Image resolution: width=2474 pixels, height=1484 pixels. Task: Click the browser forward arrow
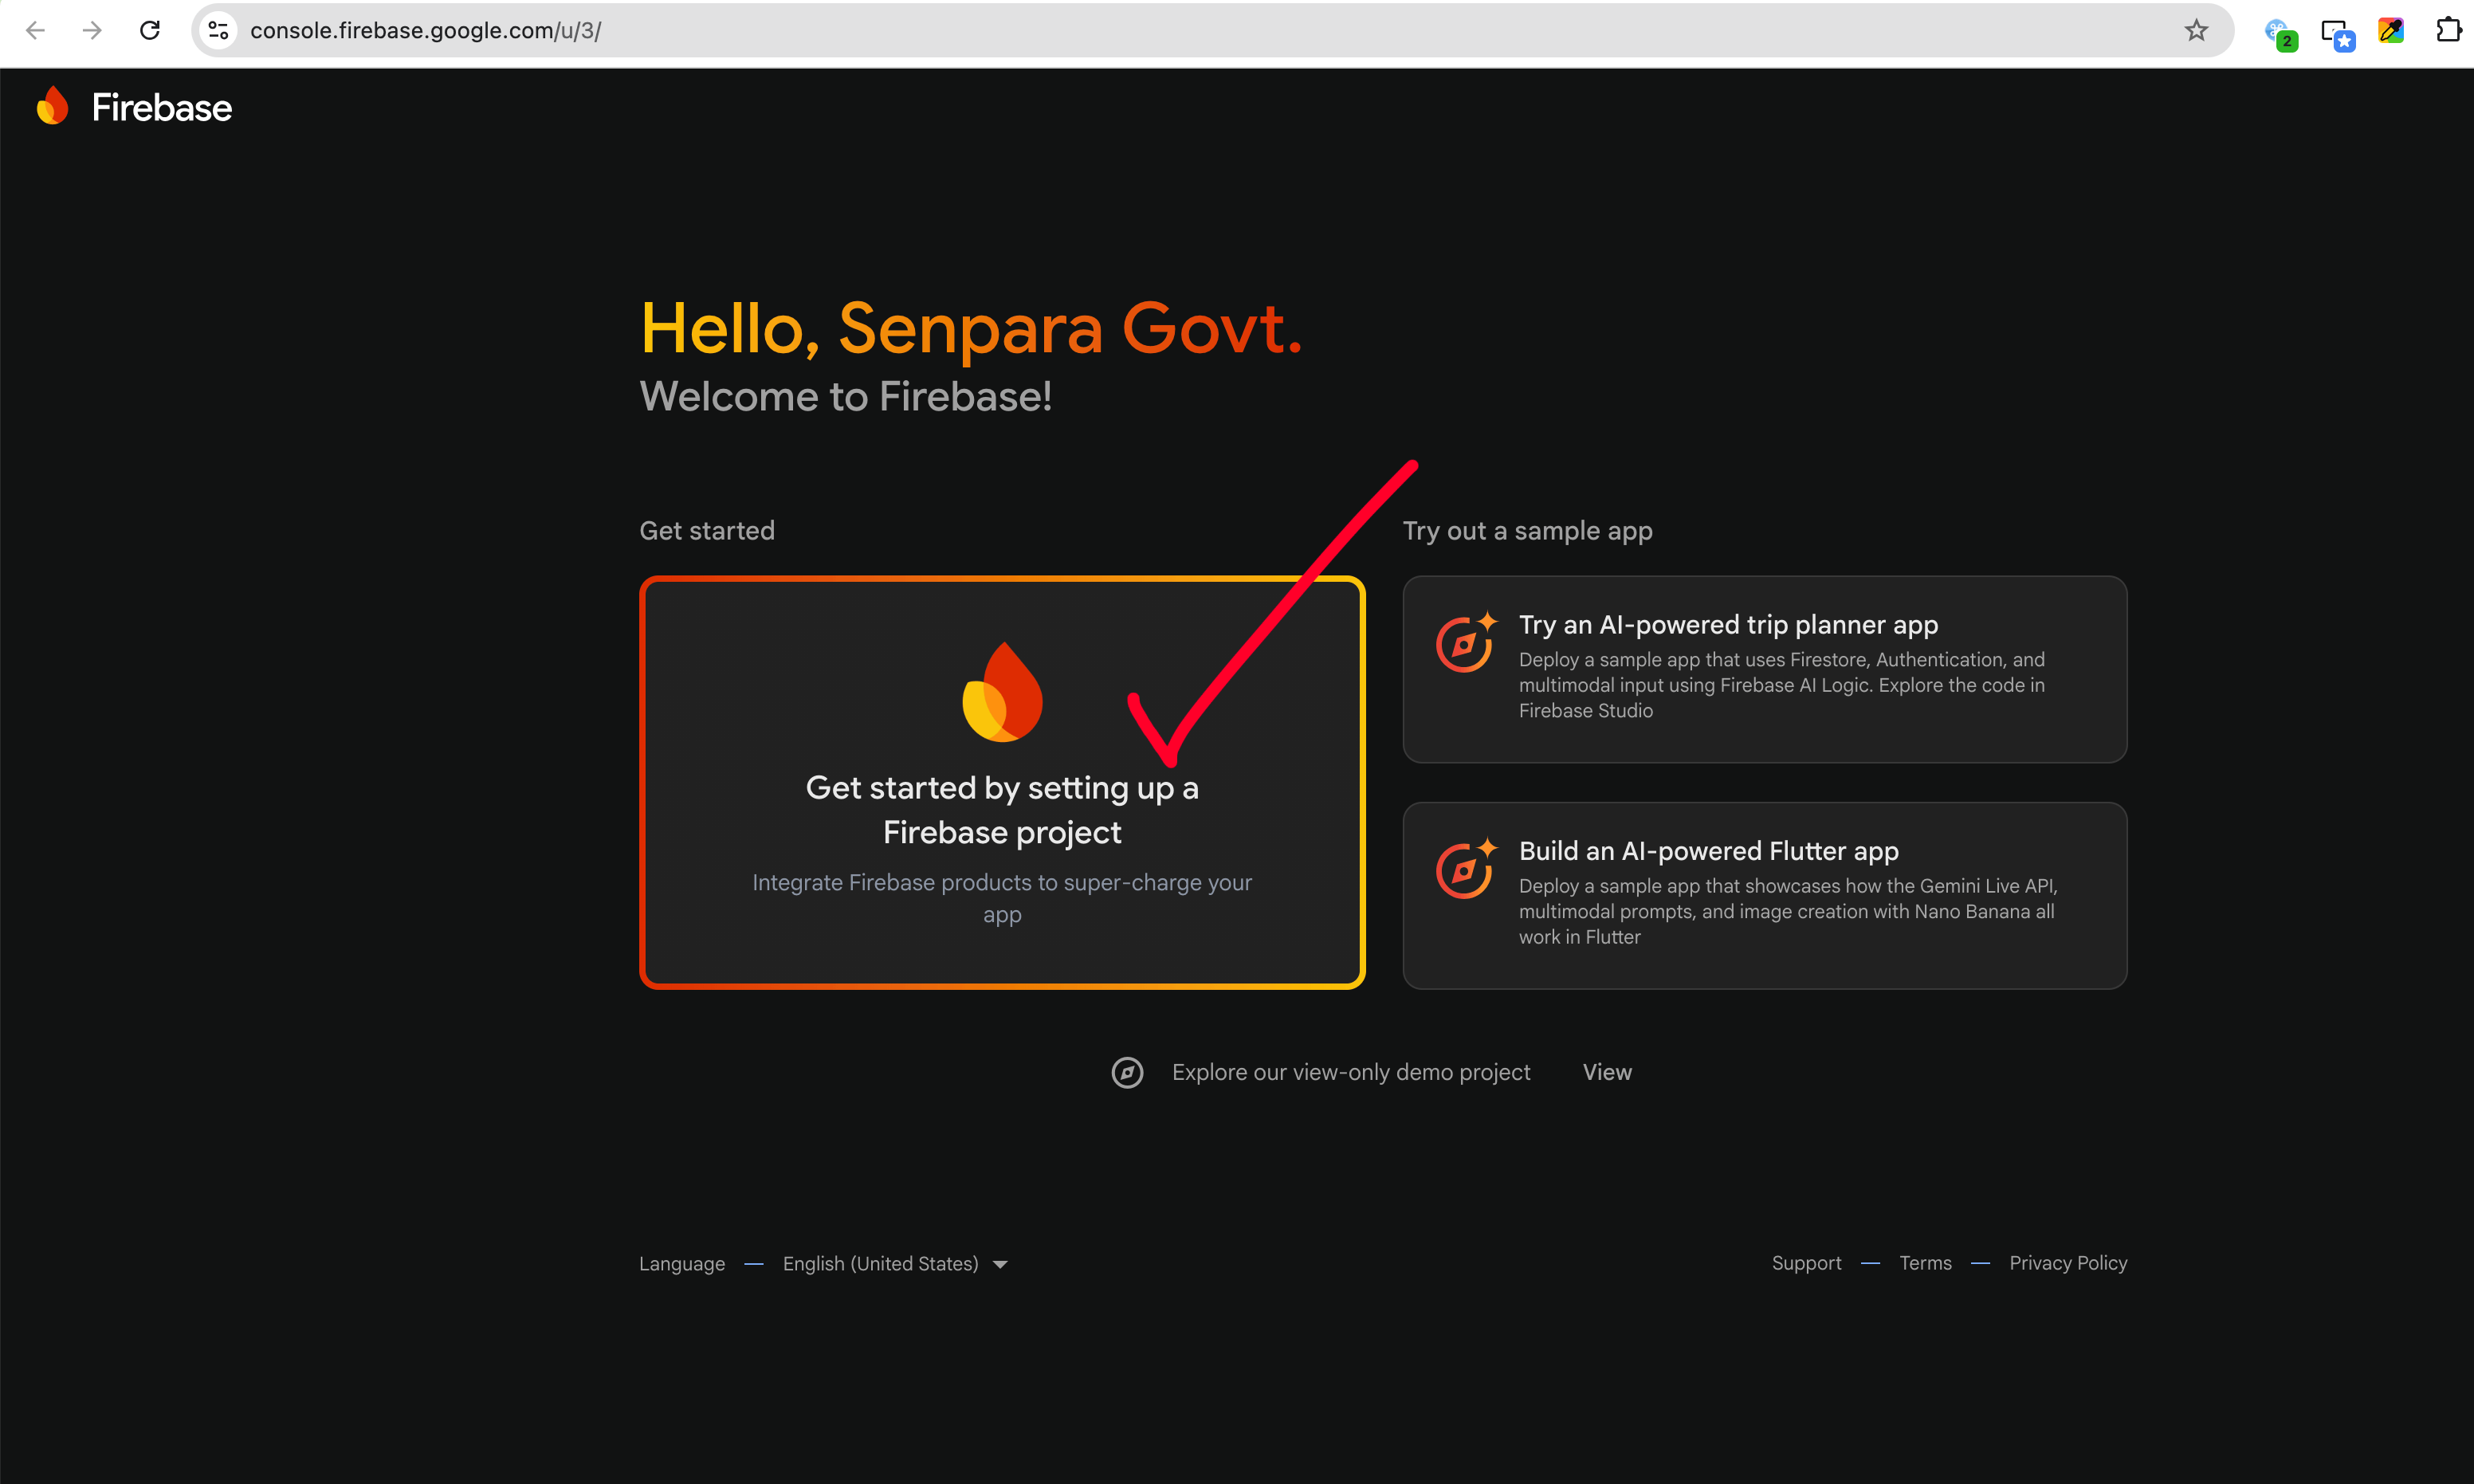point(92,30)
